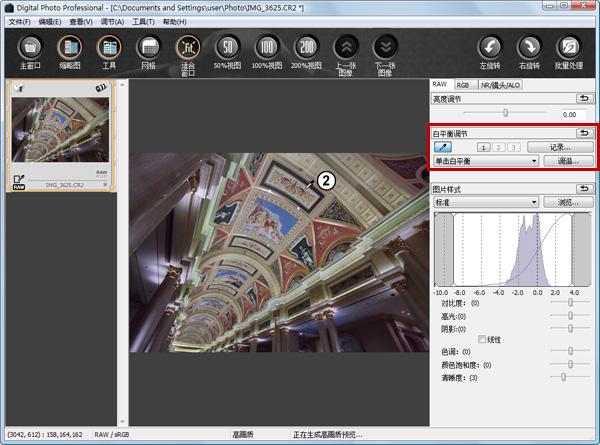Click the thumbnail panel scroll up arrow

(122, 85)
